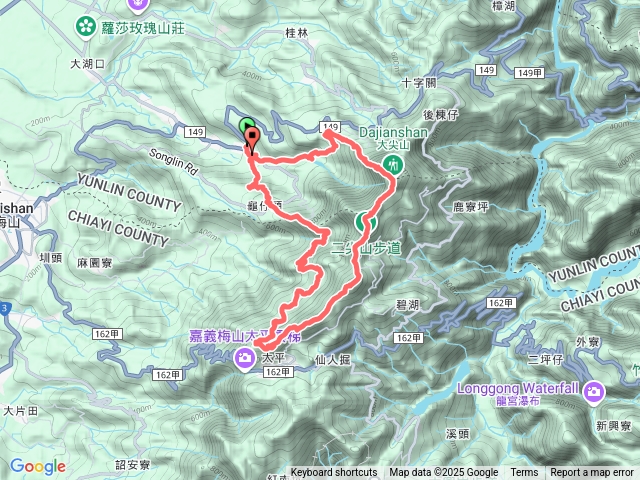This screenshot has height=480, width=640.
Task: Click the 149甲 road shield
Action: [x=529, y=73]
